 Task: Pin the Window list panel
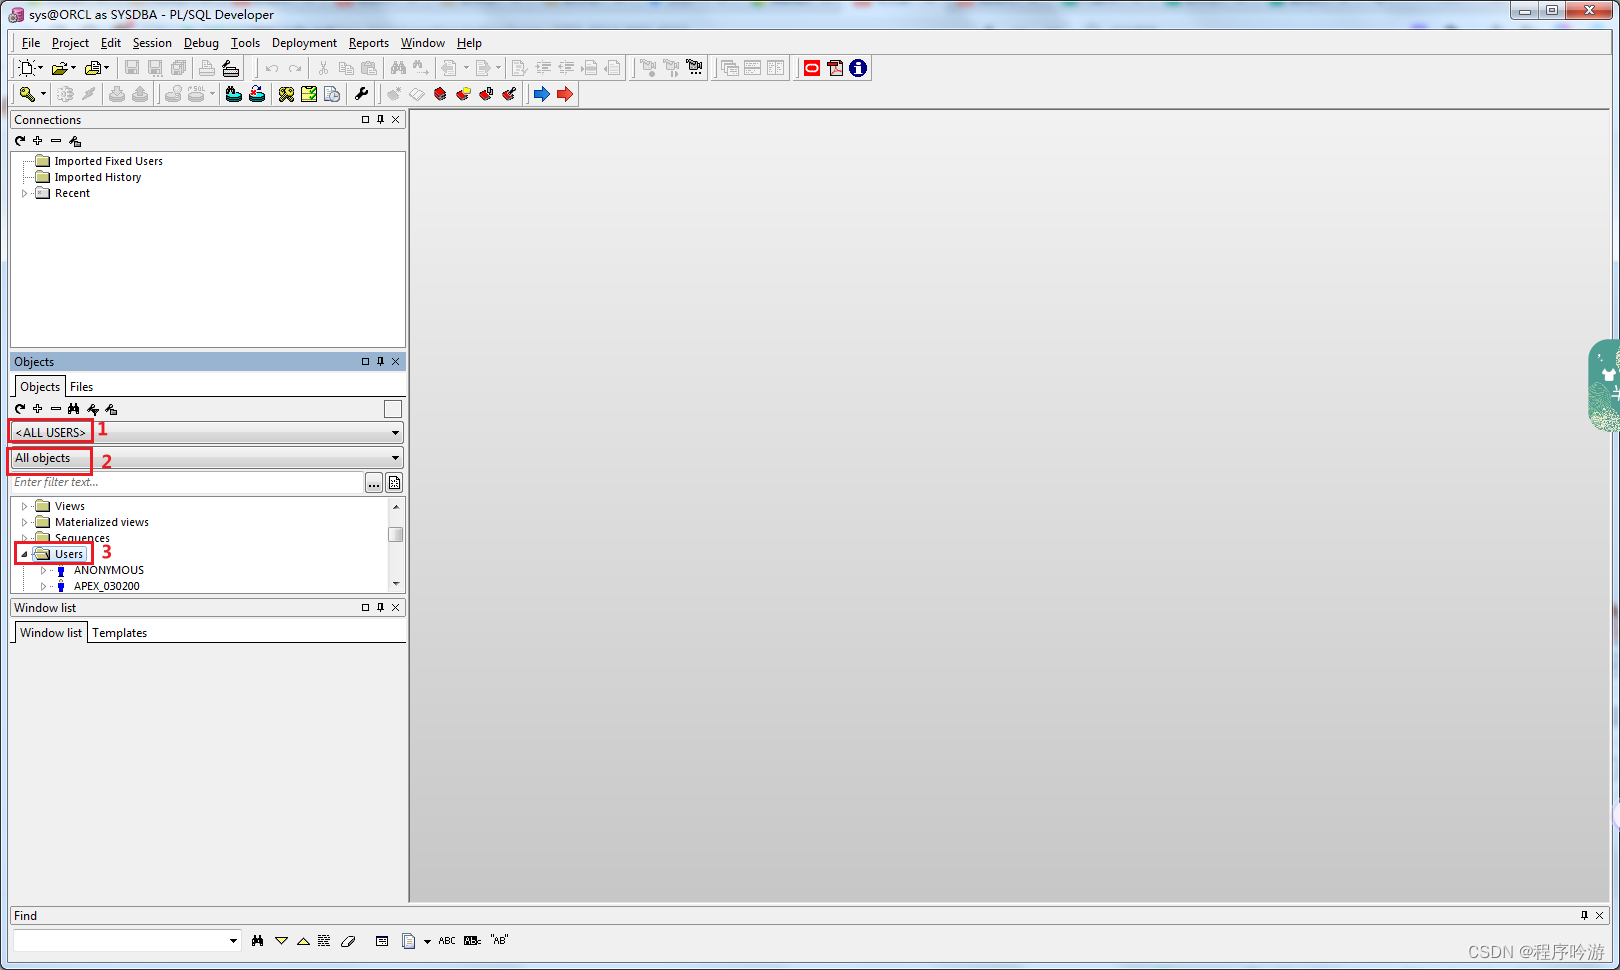pyautogui.click(x=380, y=608)
